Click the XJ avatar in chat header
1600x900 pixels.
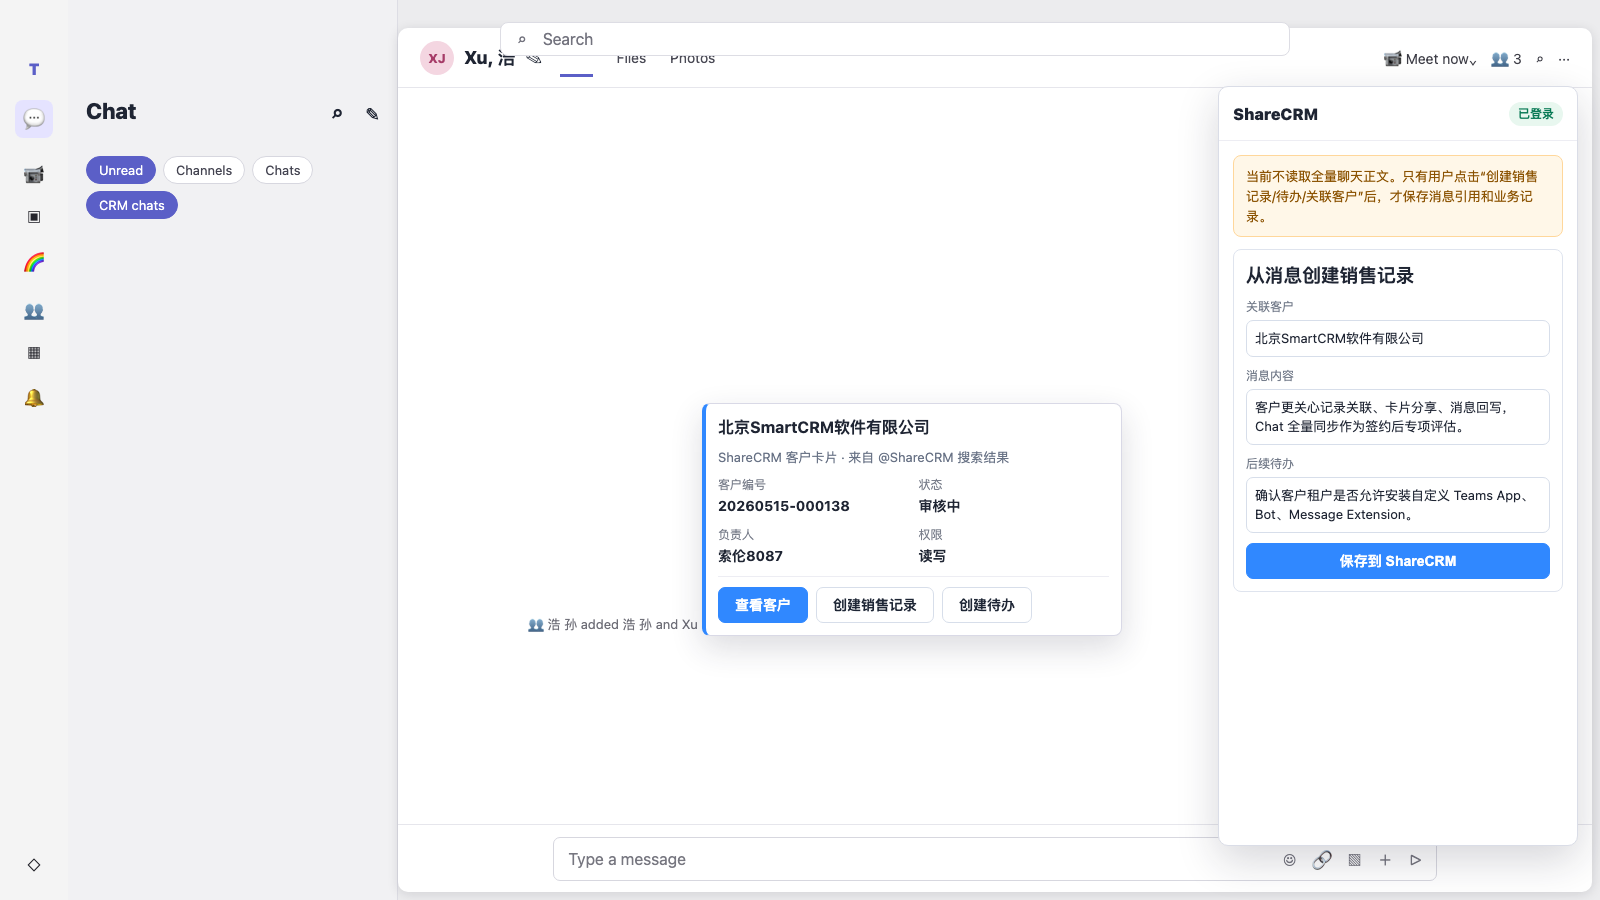(437, 58)
